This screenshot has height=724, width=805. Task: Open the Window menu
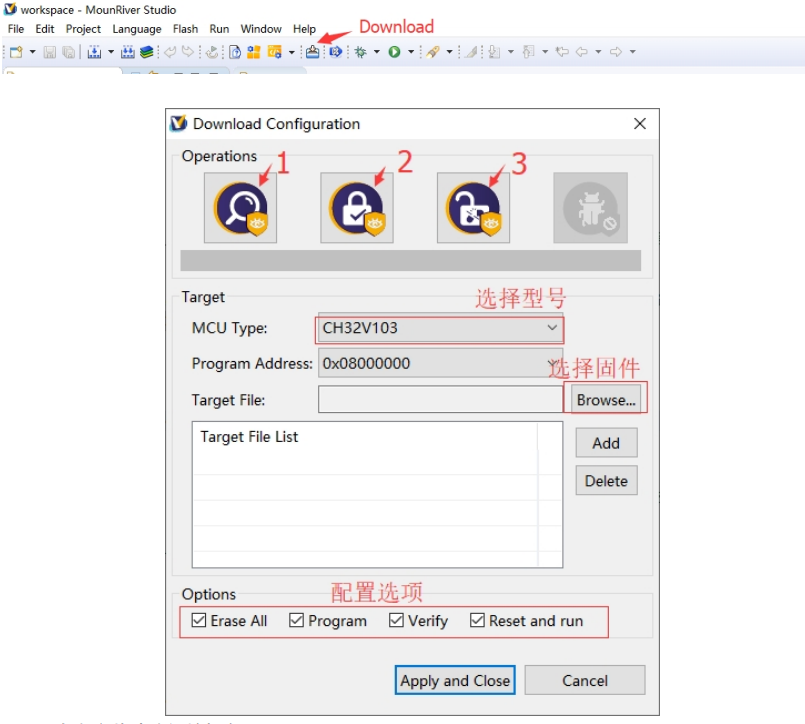pos(261,29)
